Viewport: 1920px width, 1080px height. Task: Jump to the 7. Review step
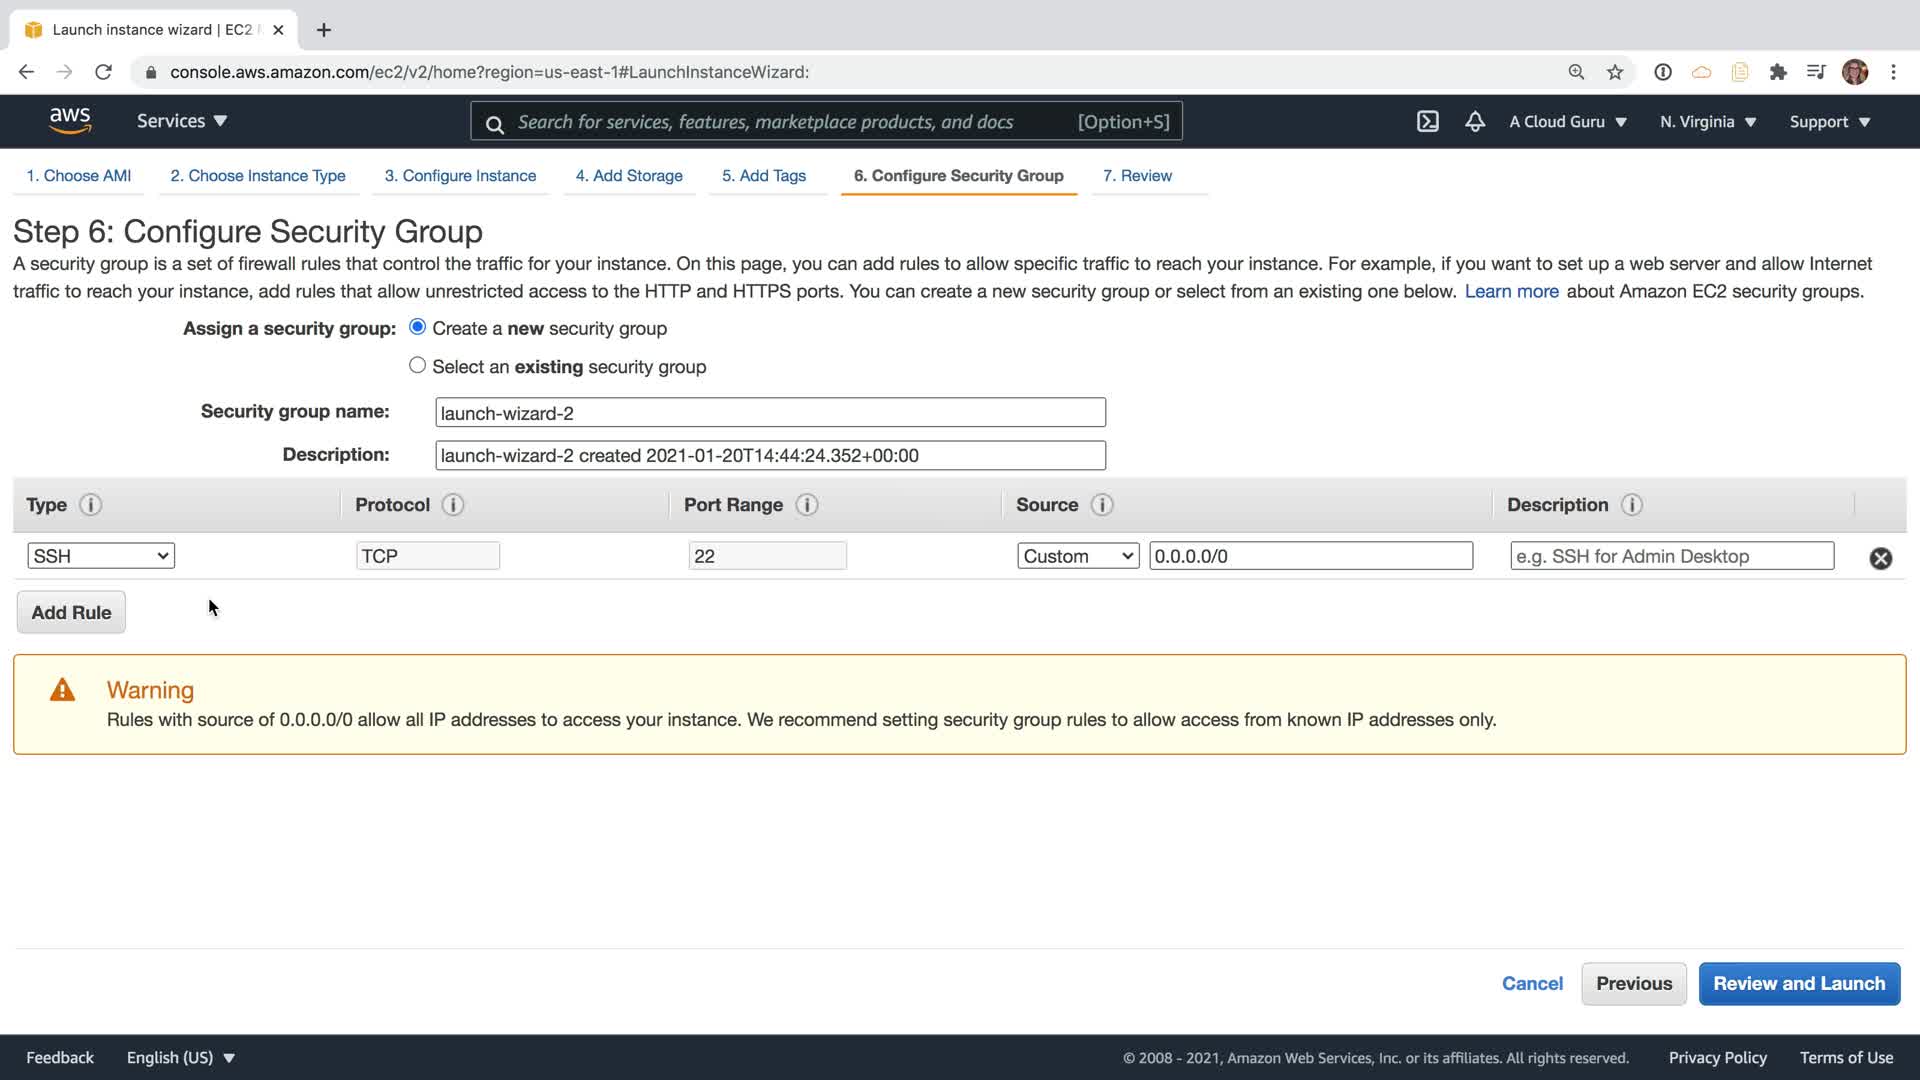(x=1137, y=176)
